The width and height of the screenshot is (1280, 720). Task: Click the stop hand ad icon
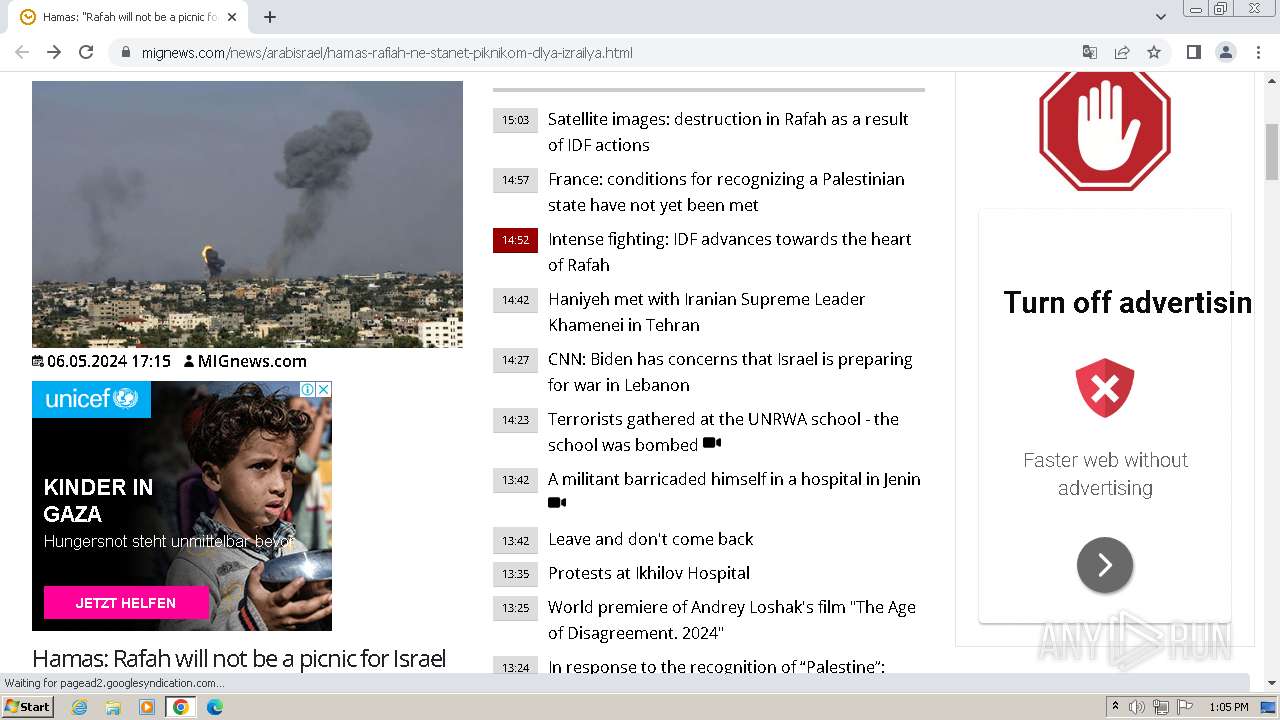point(1105,130)
